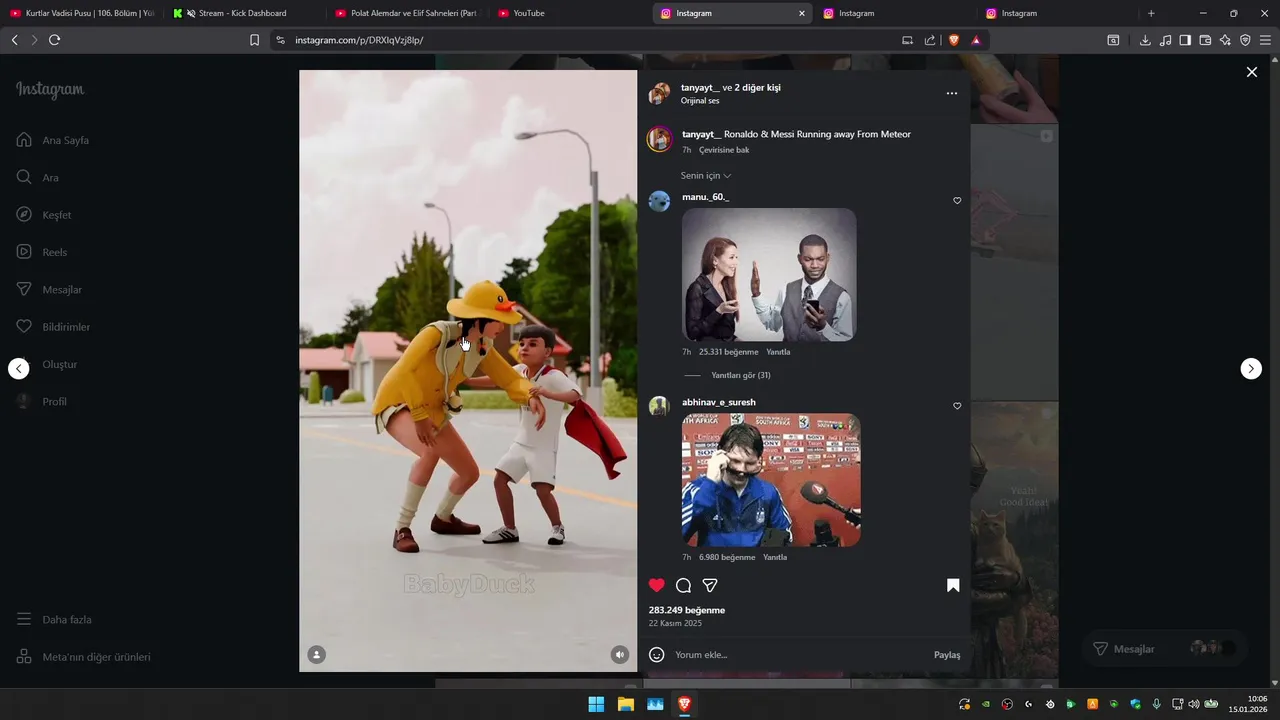Open File Explorer from taskbar
Viewport: 1280px width, 720px height.
click(x=626, y=704)
